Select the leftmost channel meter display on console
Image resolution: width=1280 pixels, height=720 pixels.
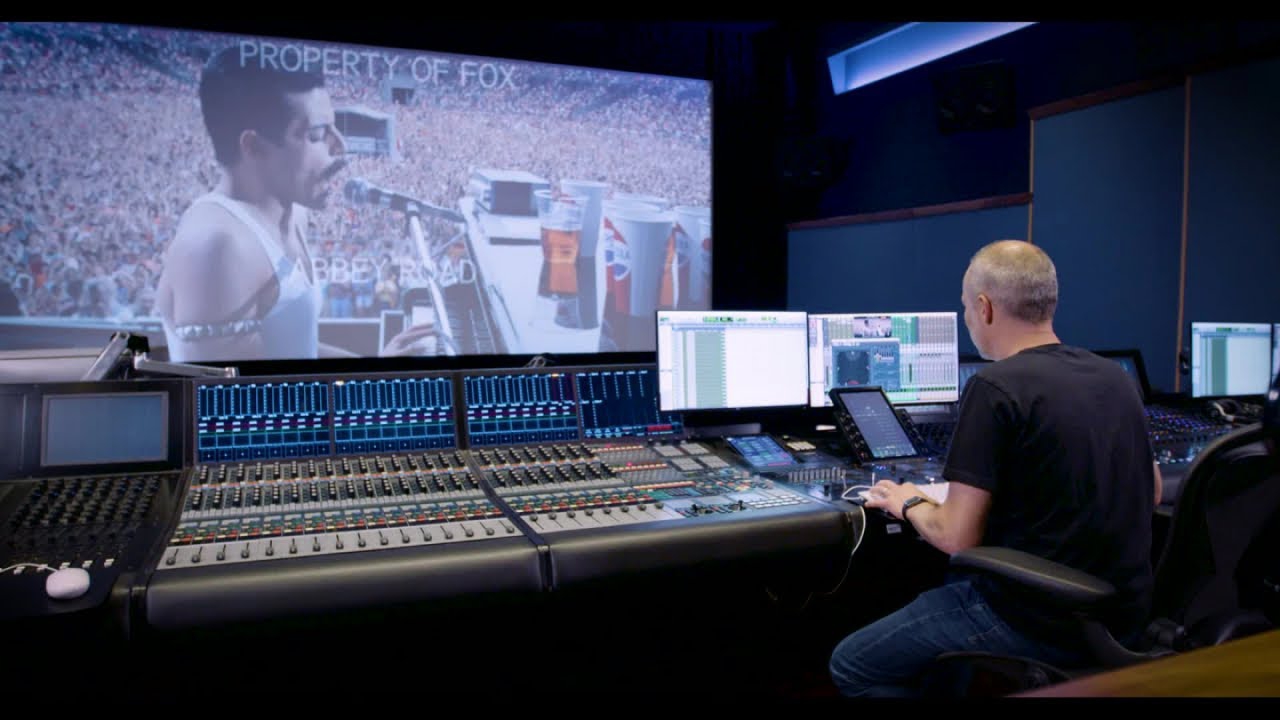[262, 419]
